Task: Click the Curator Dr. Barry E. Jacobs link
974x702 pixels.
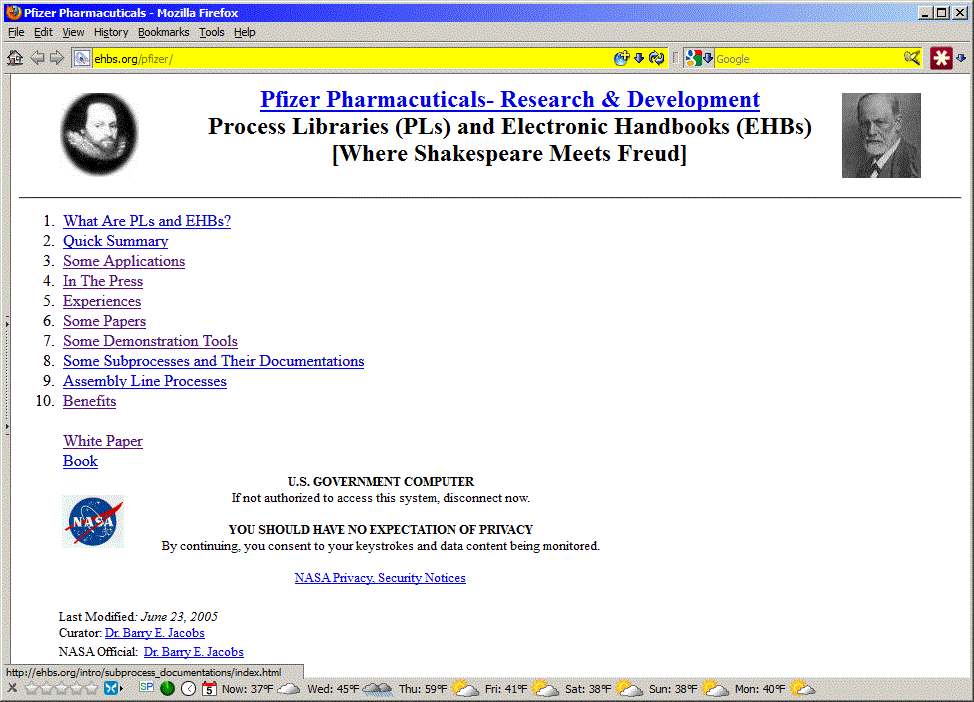Action: coord(155,633)
